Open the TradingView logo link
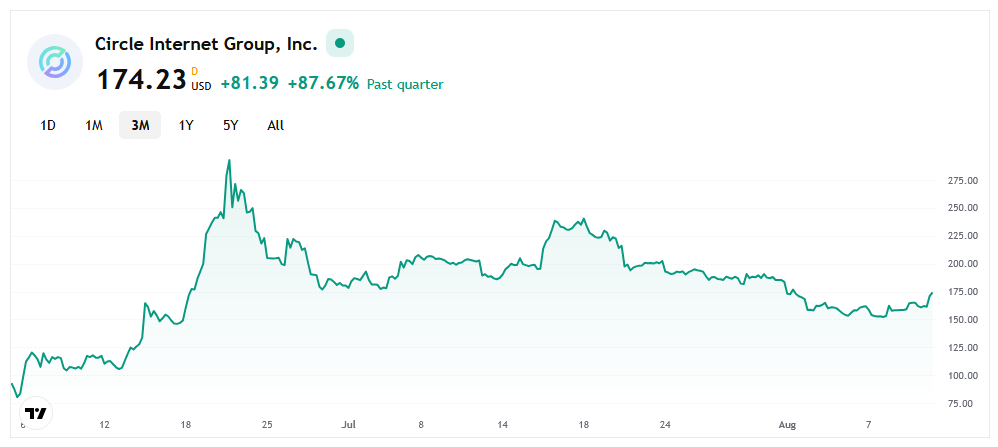This screenshot has width=998, height=447. pos(35,413)
